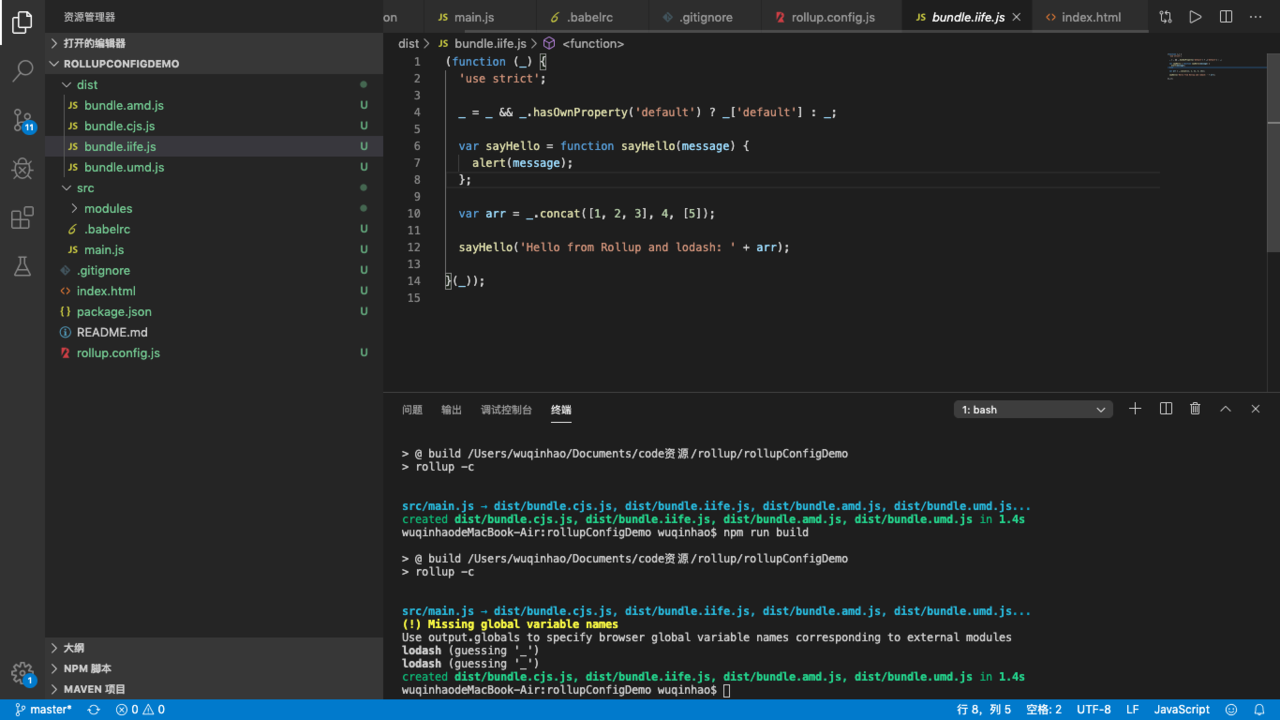Image resolution: width=1280 pixels, height=720 pixels.
Task: Open rollup.config.js in the file tree
Action: click(214, 353)
